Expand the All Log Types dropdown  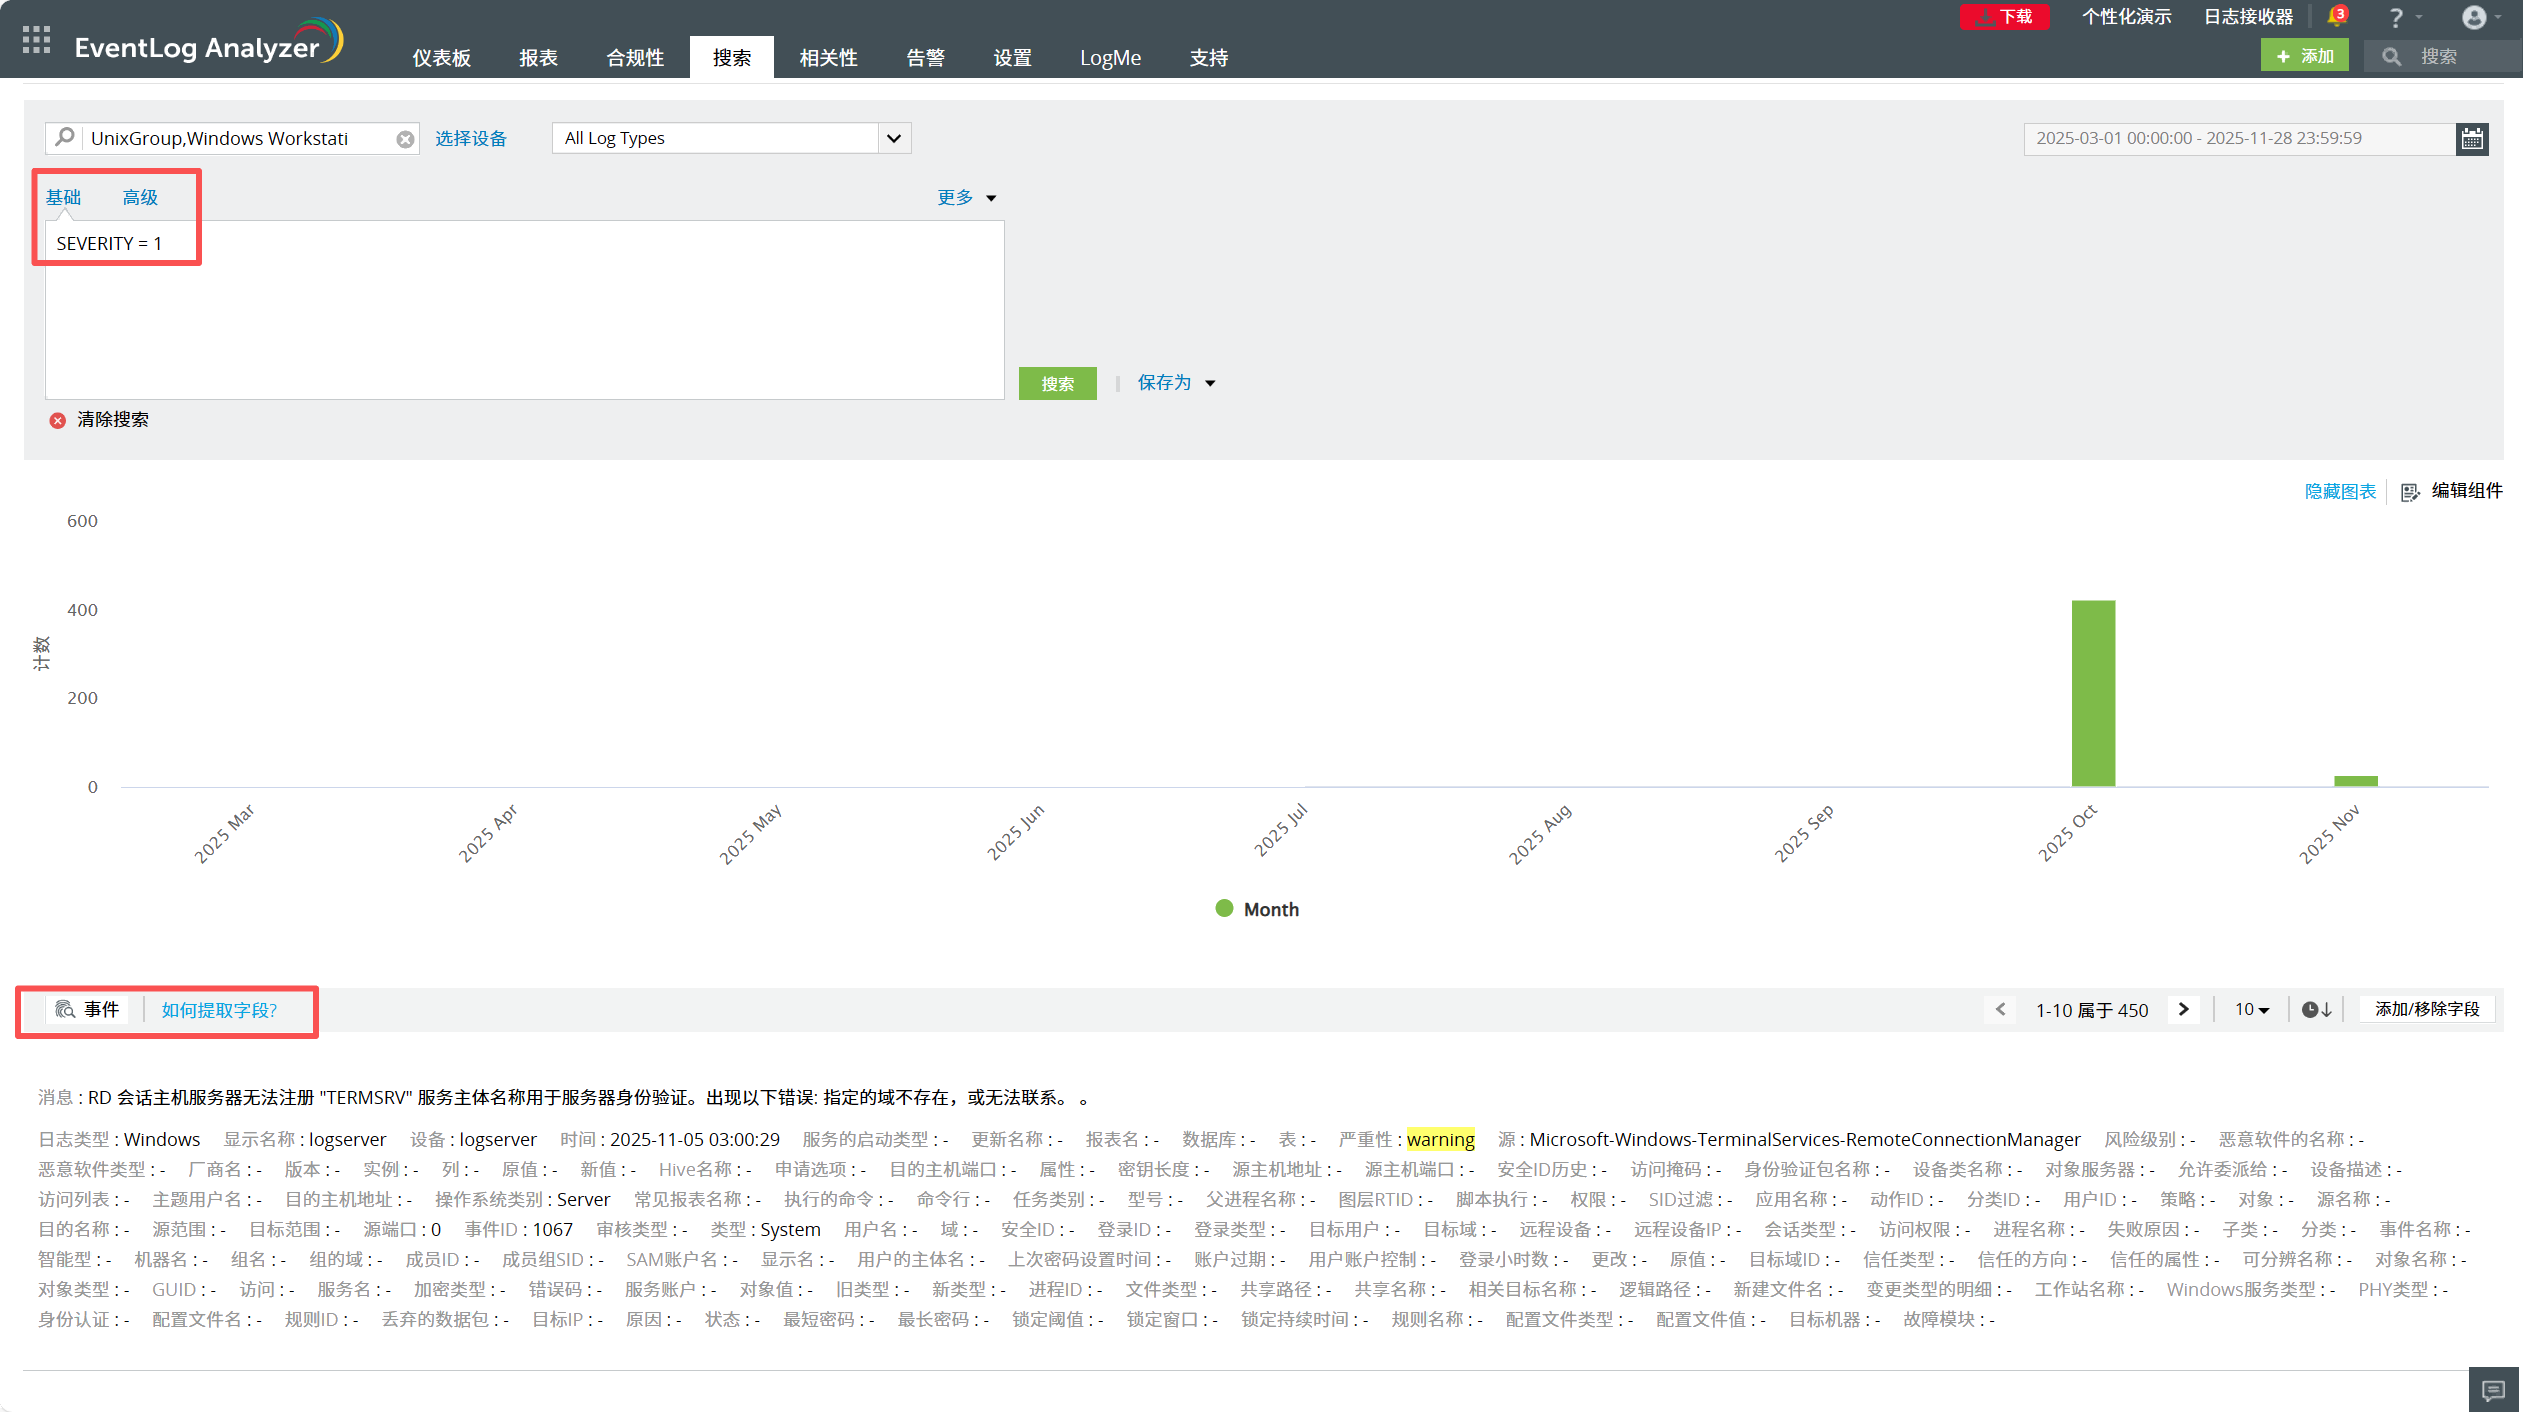coord(893,139)
